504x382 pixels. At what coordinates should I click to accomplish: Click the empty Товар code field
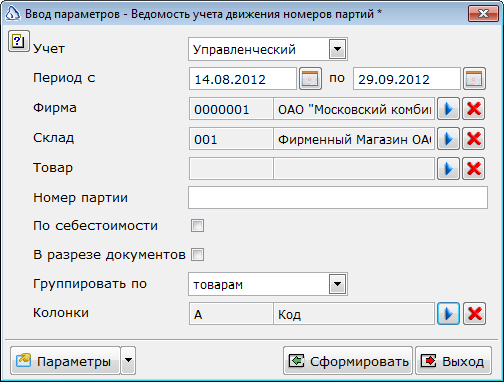231,168
